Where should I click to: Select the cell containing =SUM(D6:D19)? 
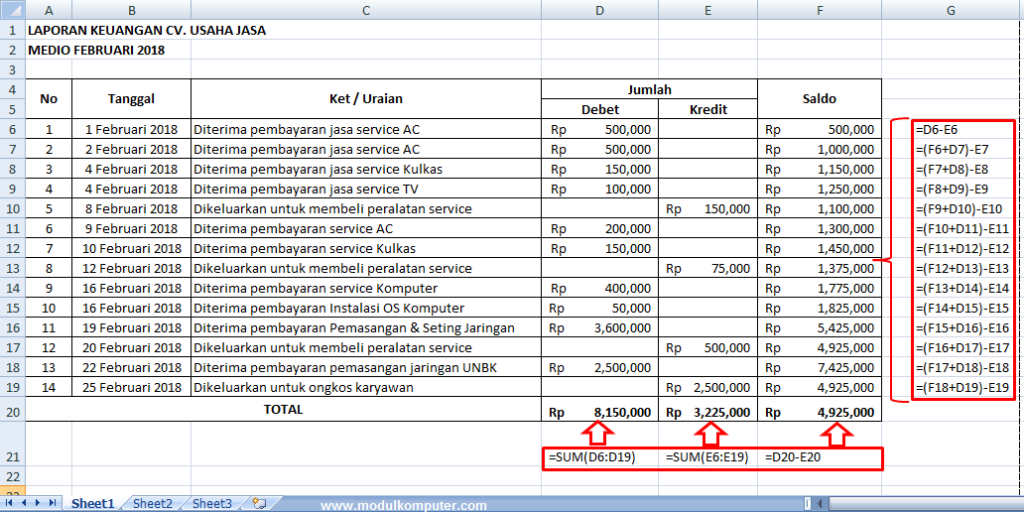[x=600, y=457]
